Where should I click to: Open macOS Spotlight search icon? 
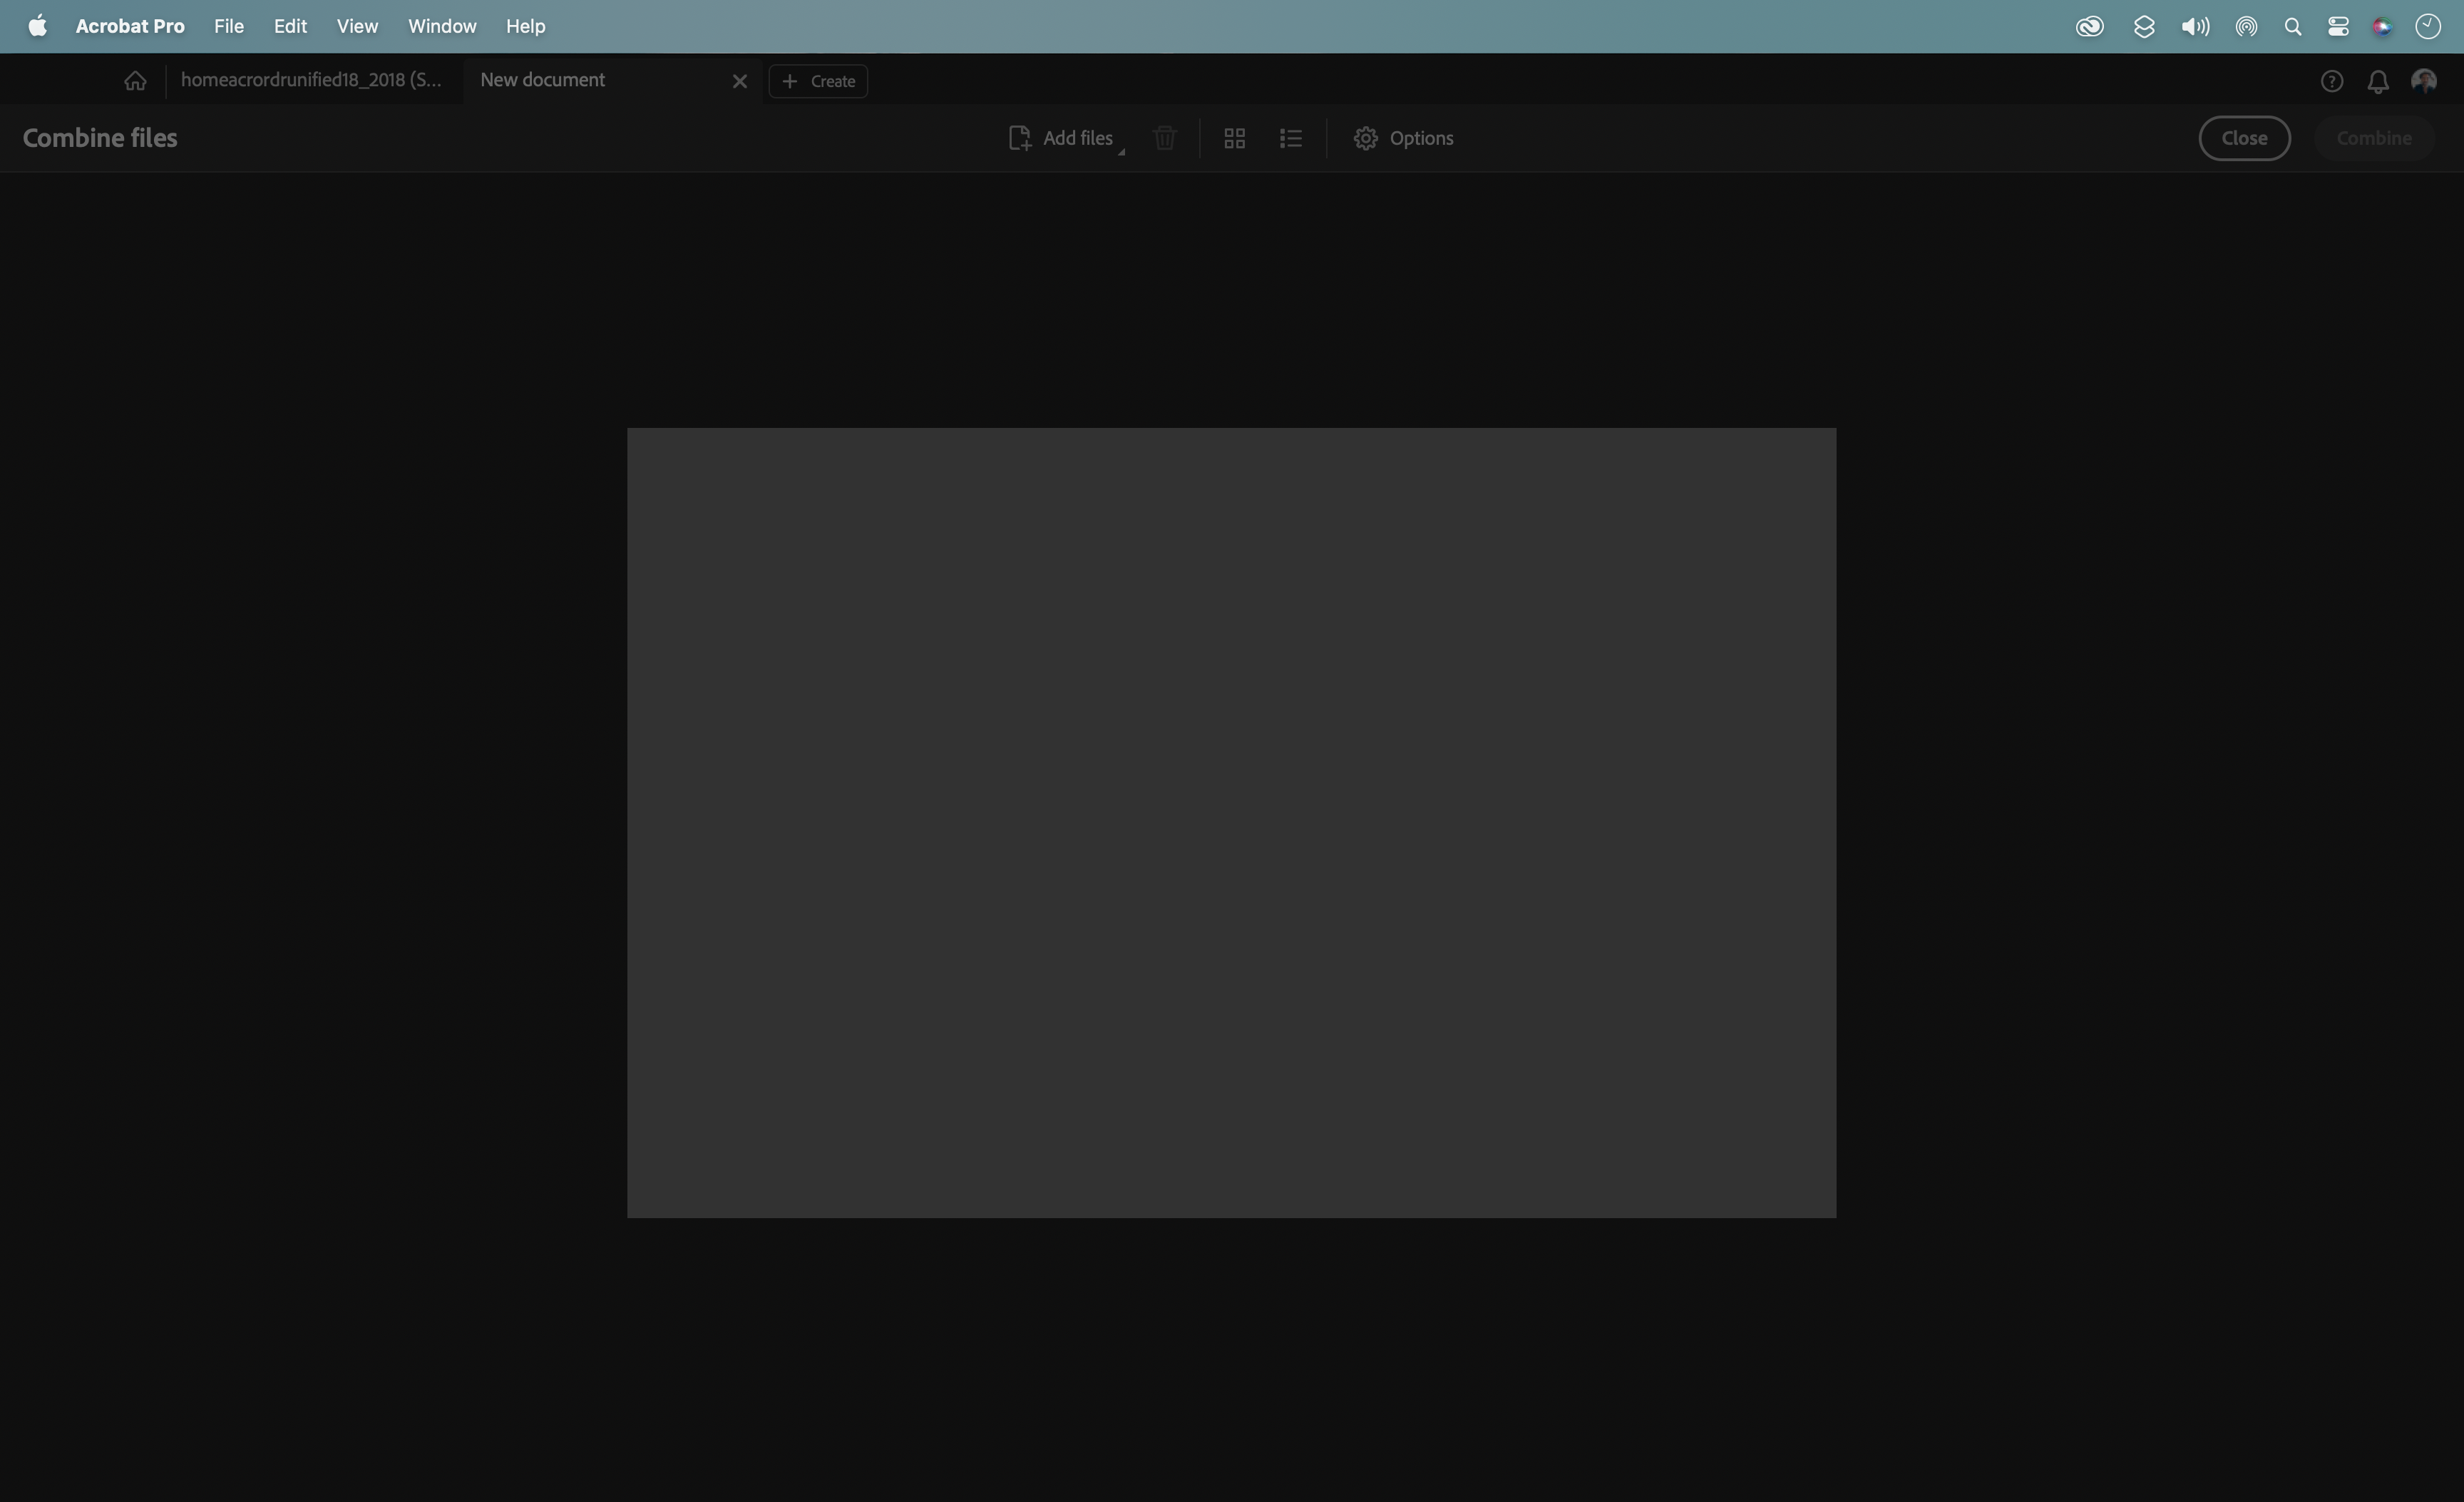click(2292, 26)
